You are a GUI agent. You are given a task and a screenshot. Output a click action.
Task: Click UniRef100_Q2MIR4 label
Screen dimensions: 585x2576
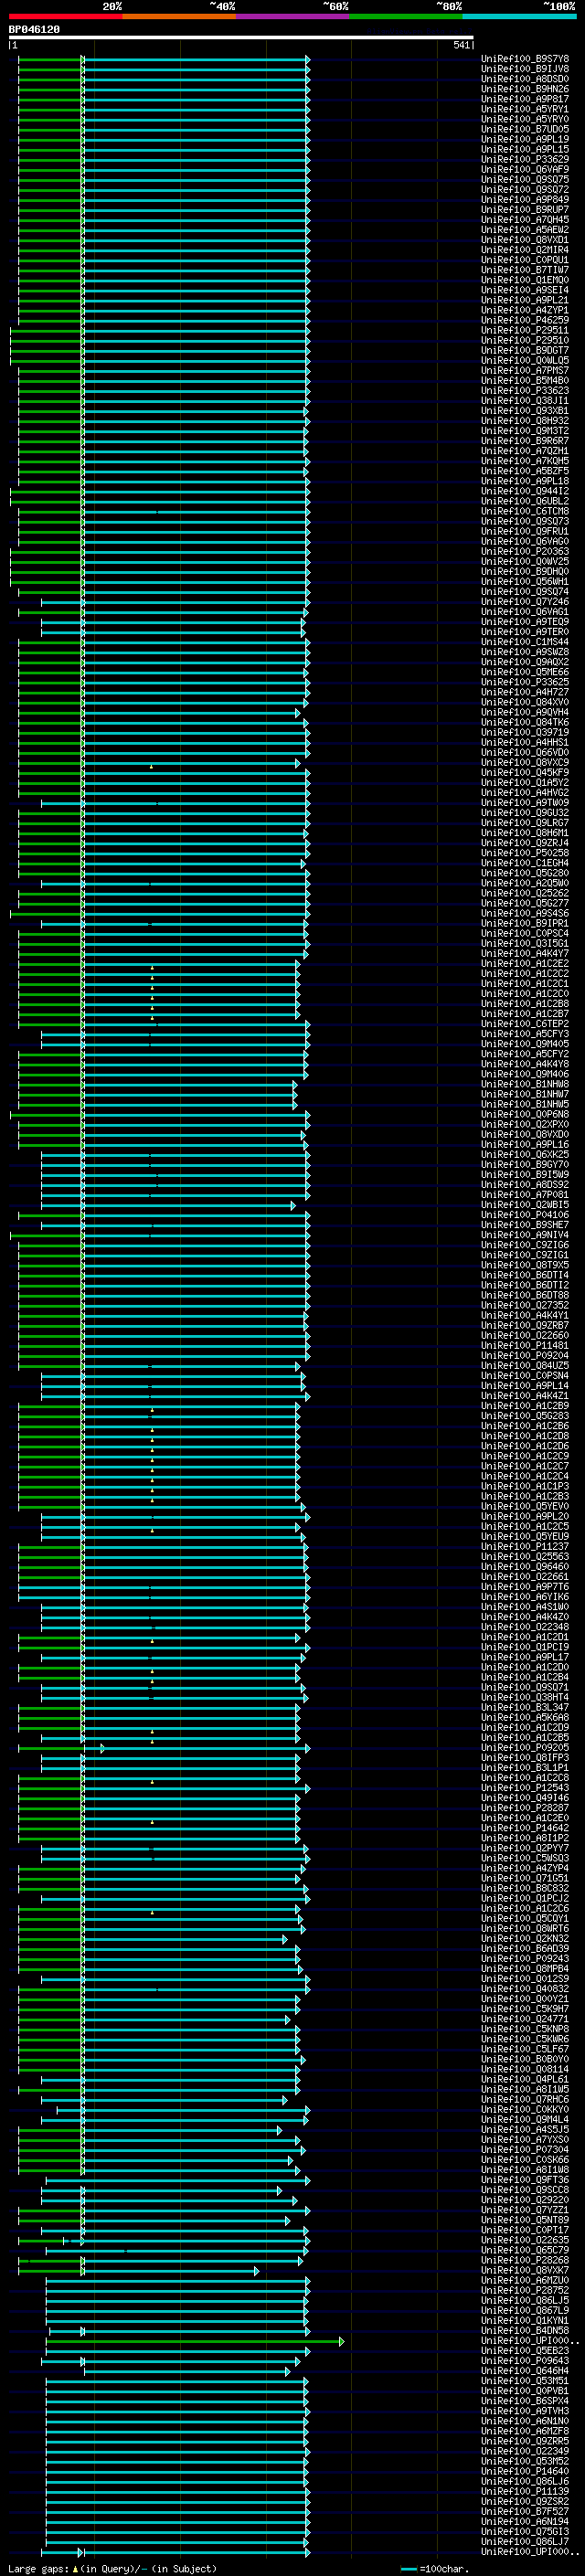[x=525, y=250]
